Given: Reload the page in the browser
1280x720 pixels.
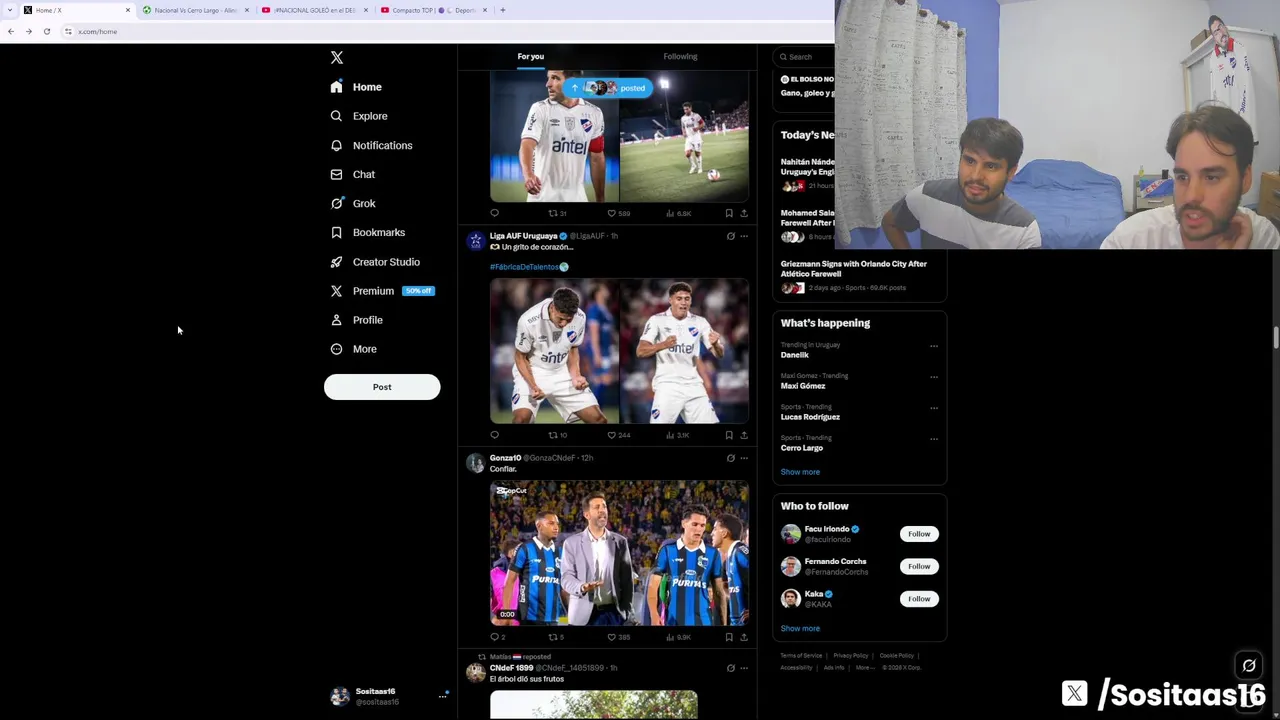Looking at the screenshot, I should click(46, 32).
